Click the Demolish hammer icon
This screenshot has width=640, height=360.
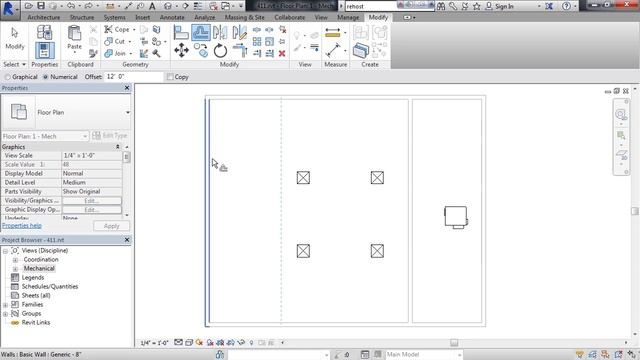coord(156,53)
